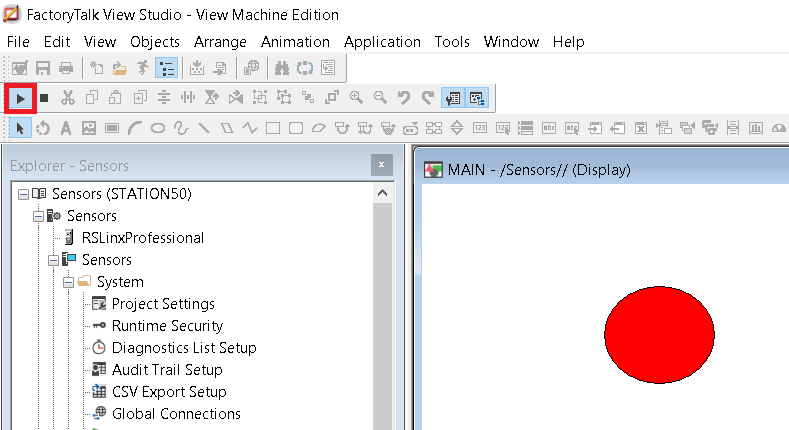Click the Duplicate icon
This screenshot has height=430, width=789.
(140, 98)
